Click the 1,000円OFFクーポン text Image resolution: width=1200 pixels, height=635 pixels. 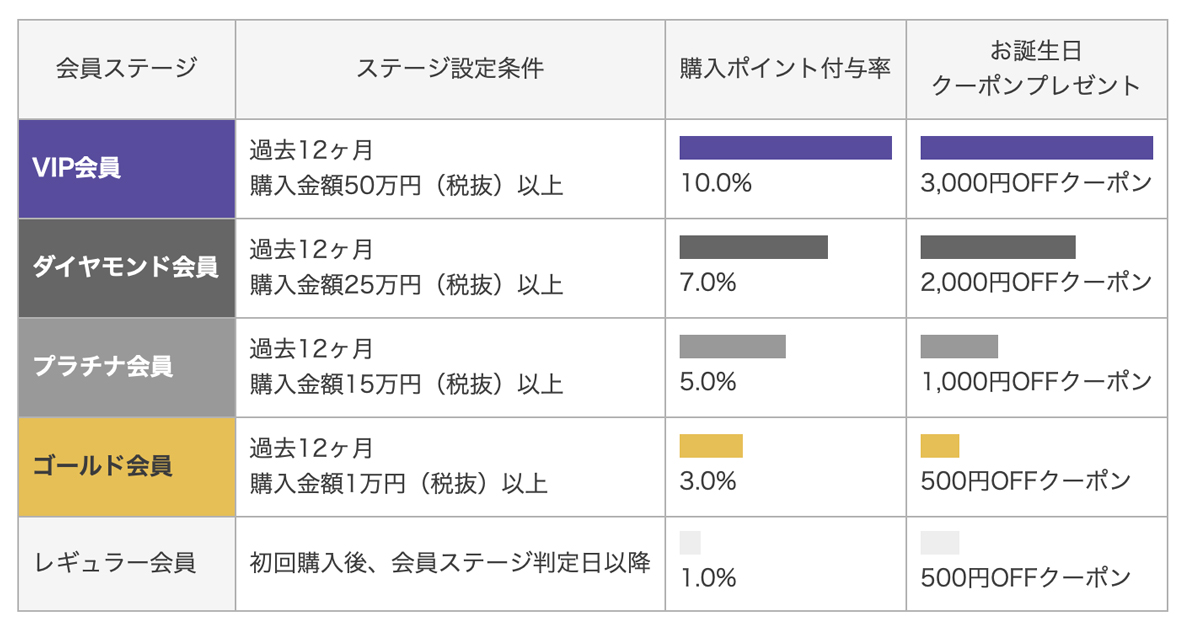[1036, 382]
